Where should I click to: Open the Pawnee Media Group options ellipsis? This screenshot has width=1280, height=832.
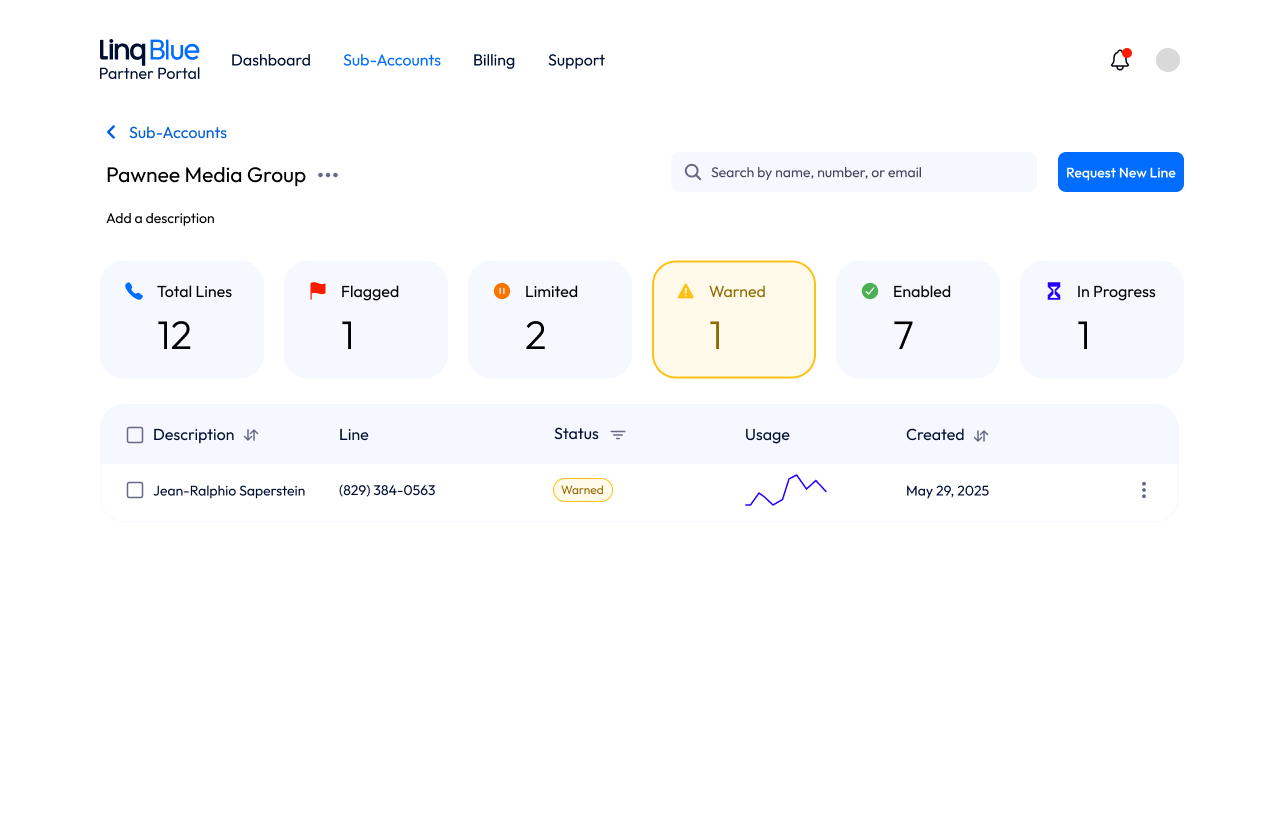tap(328, 175)
